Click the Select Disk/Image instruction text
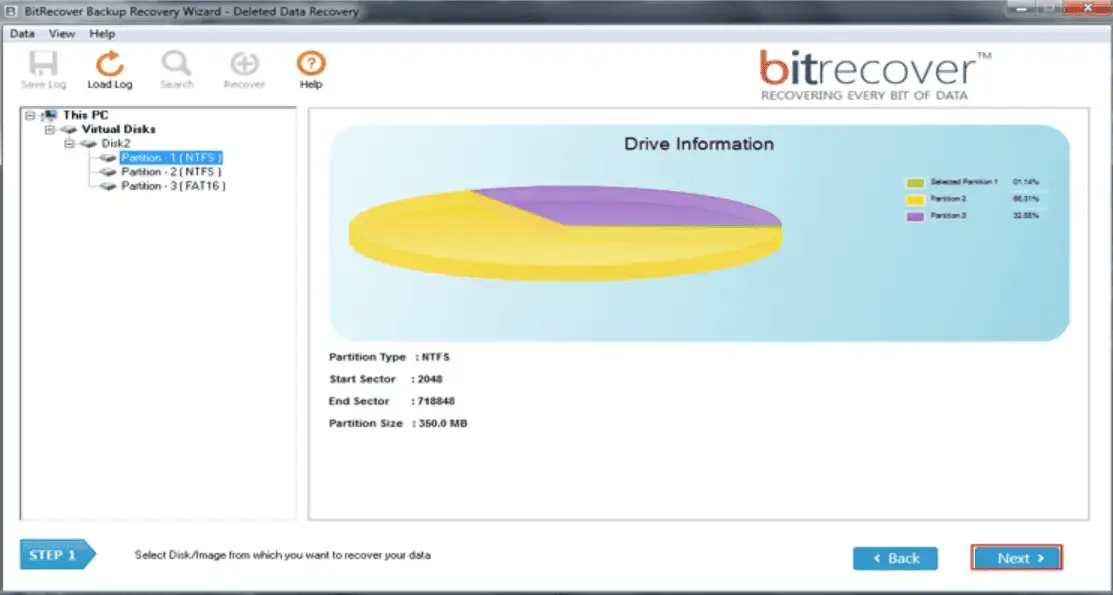1113x595 pixels. pyautogui.click(x=283, y=555)
